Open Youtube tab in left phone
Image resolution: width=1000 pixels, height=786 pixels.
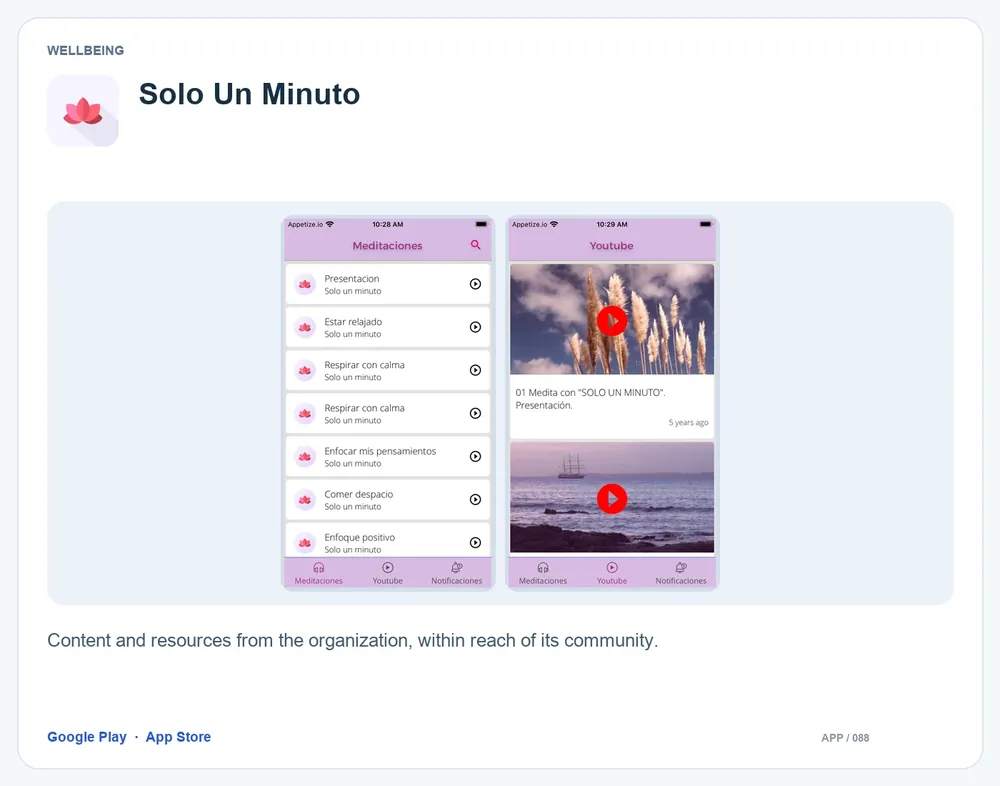[x=388, y=574]
